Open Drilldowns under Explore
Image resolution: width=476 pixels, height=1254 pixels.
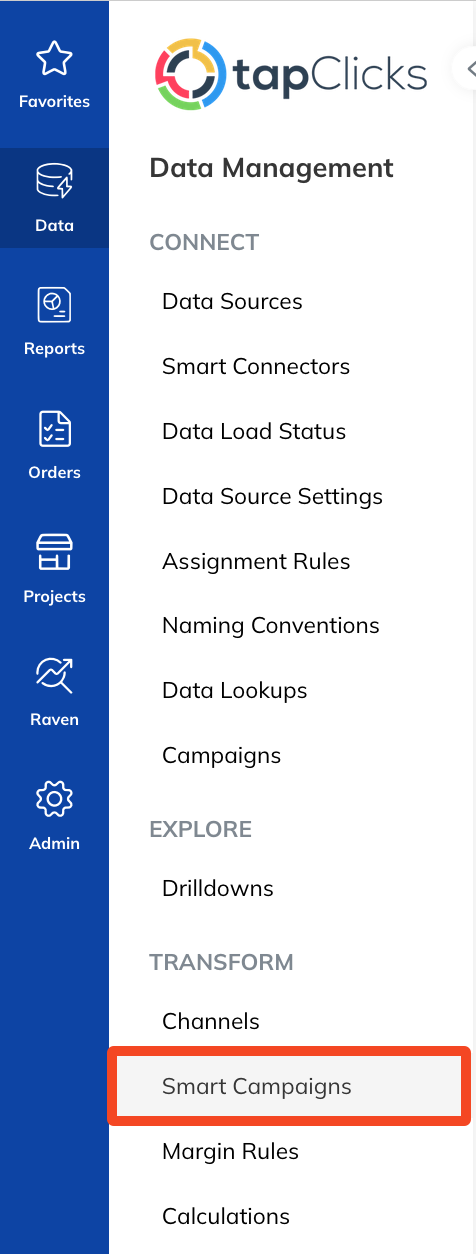(218, 888)
